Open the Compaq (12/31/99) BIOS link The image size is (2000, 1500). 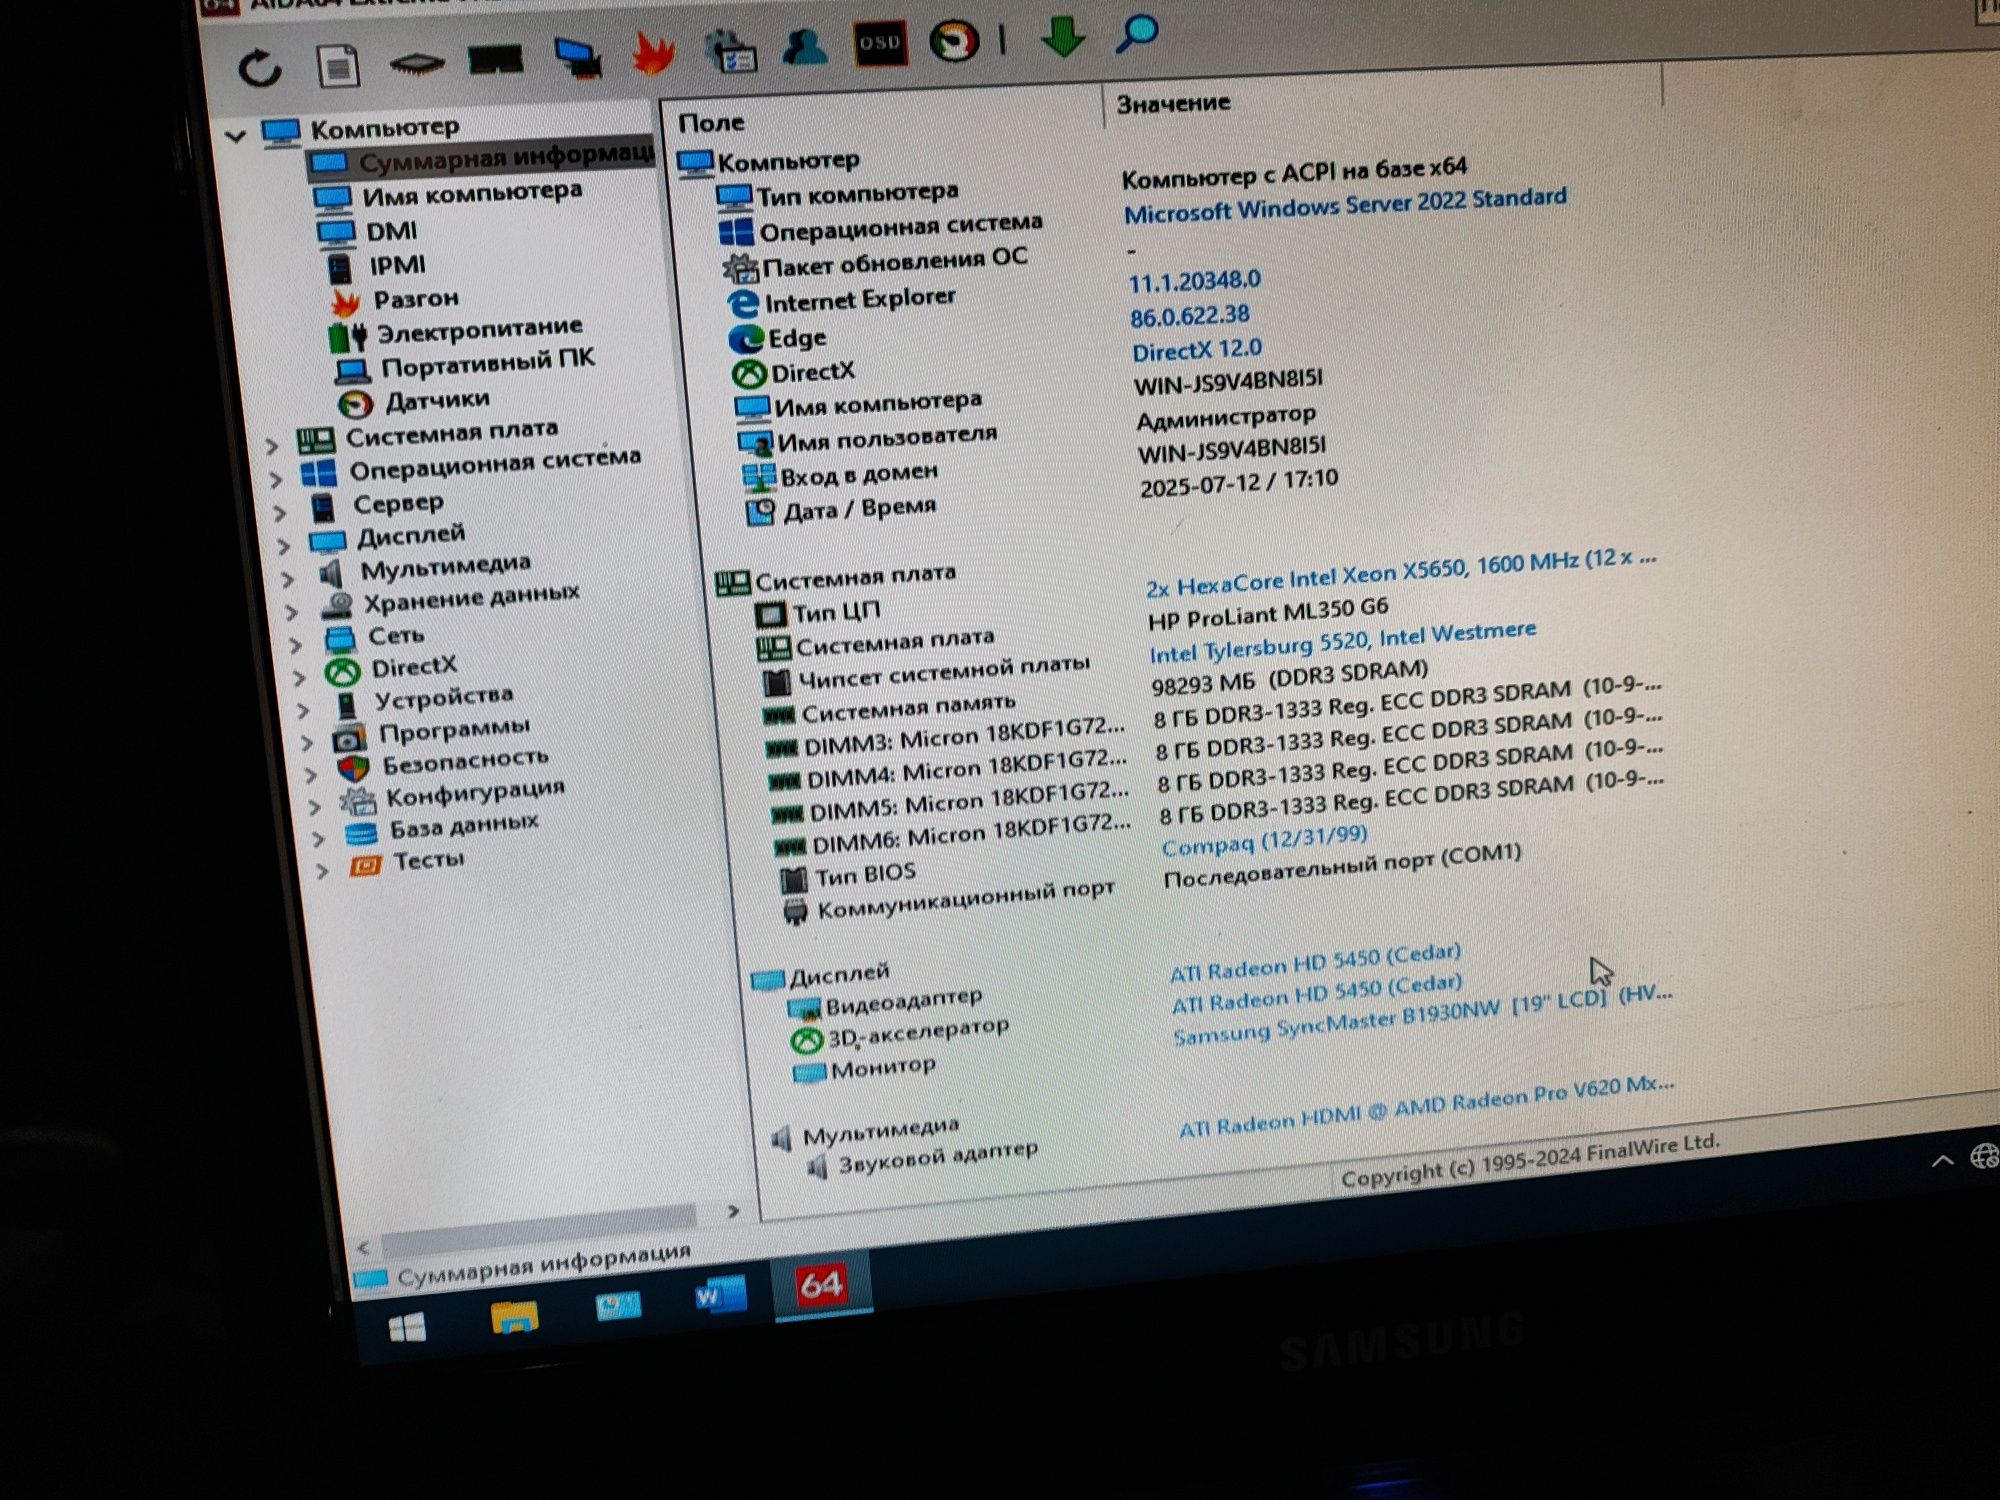[1264, 840]
